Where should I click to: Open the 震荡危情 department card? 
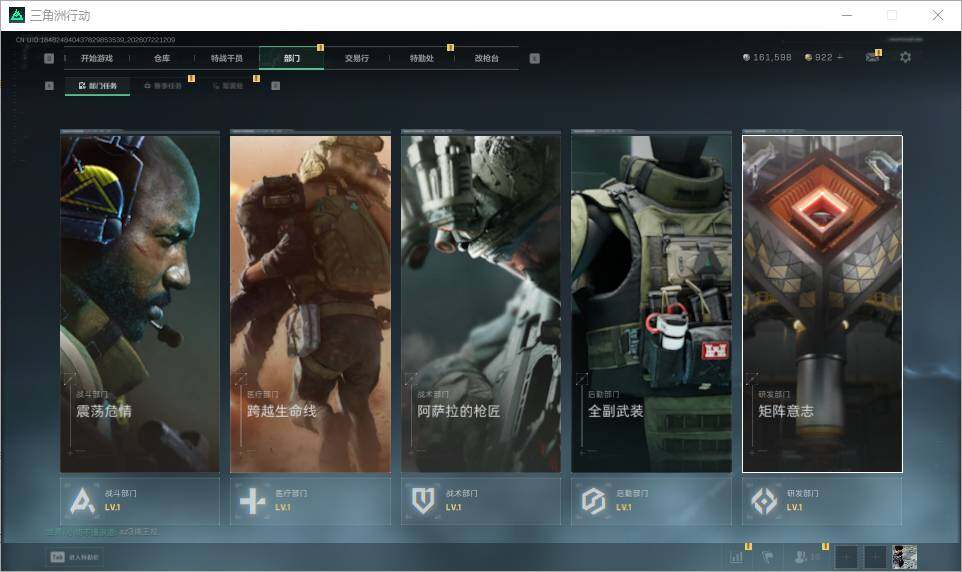tap(140, 303)
